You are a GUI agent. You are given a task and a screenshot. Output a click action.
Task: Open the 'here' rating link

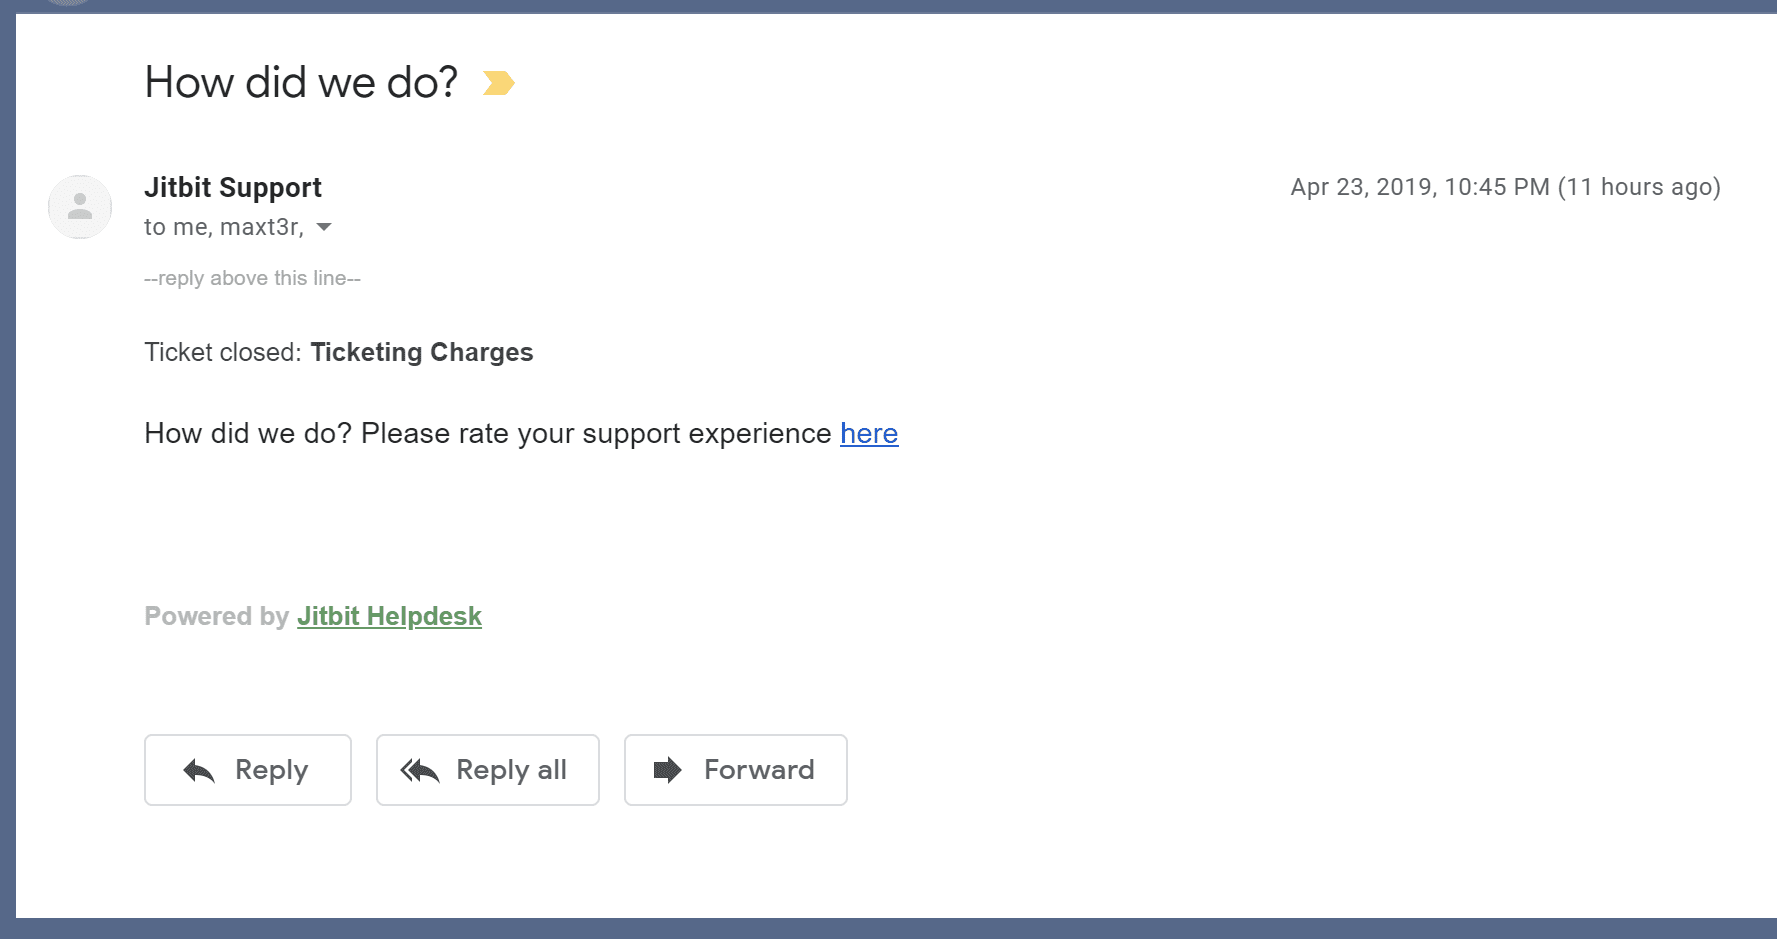click(x=869, y=434)
